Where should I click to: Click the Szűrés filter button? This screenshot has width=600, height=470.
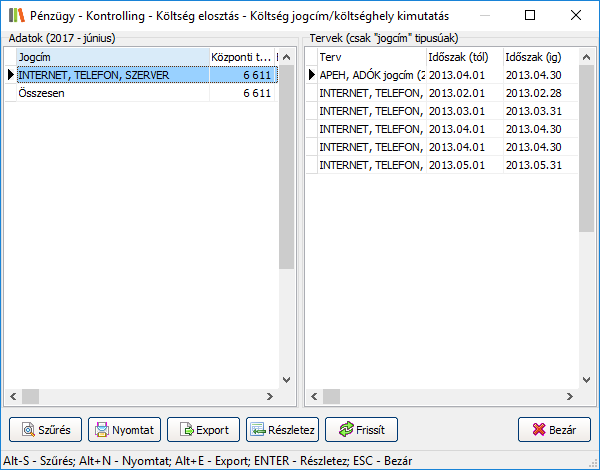45,430
